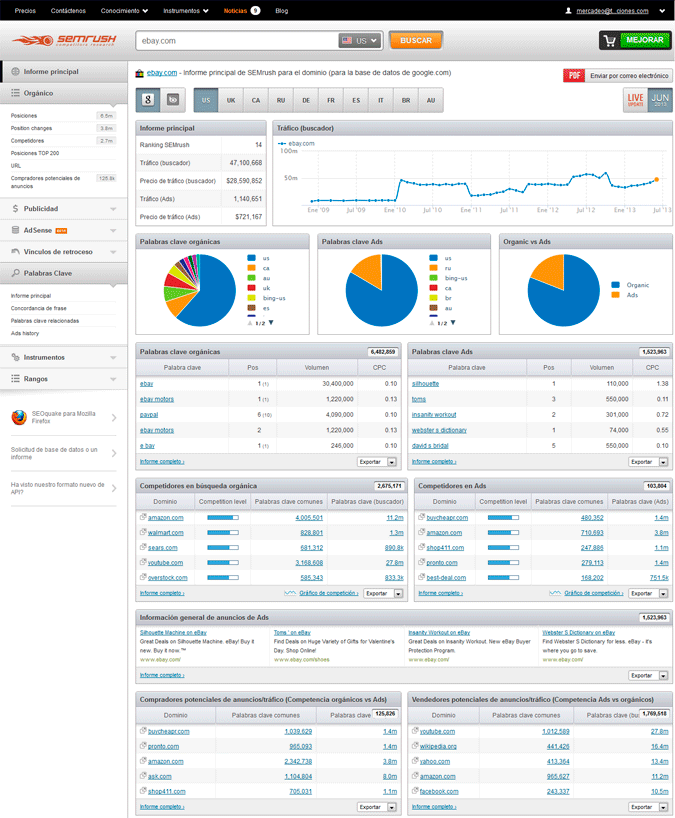This screenshot has width=675, height=818.
Task: Click Enviar por correo electrónico
Action: pos(629,76)
